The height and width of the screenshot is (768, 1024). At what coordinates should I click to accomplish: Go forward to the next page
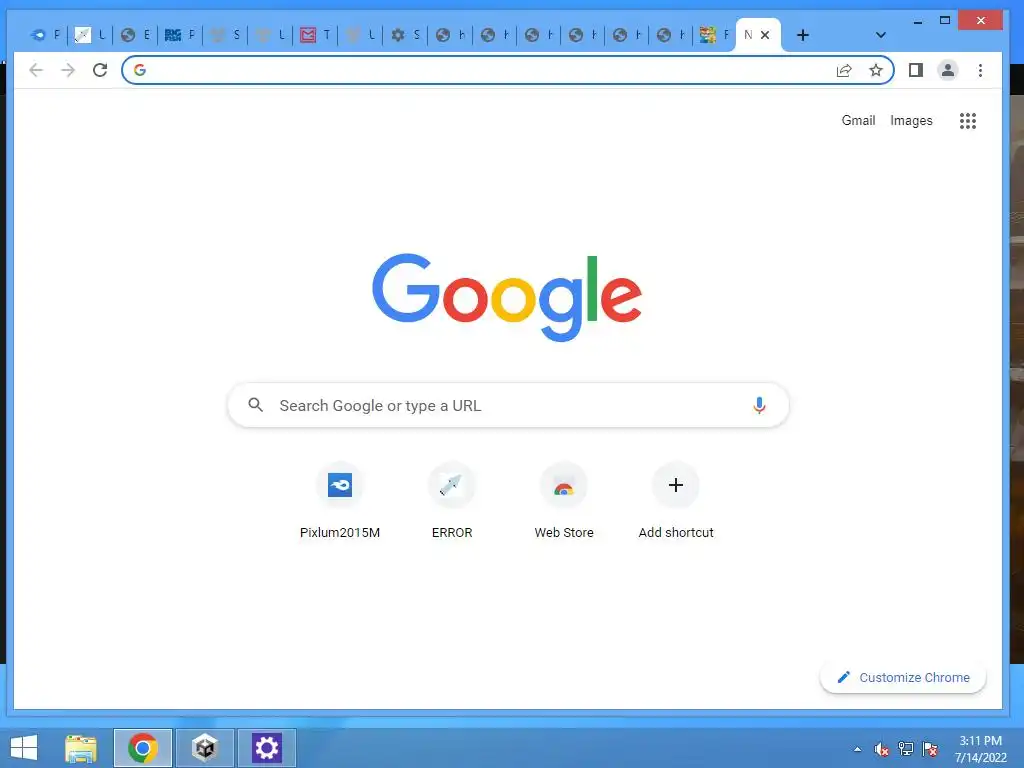coord(68,70)
